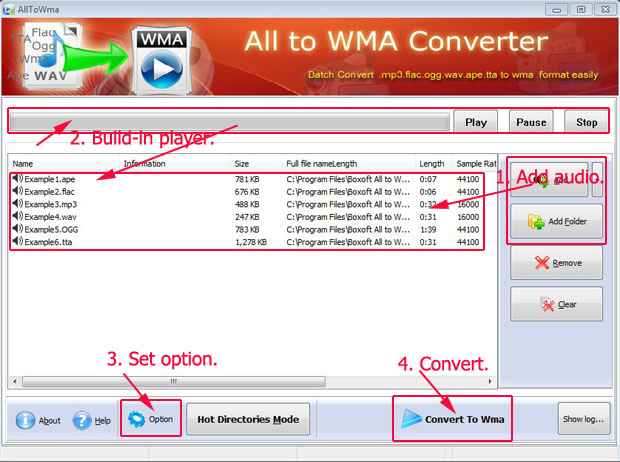Click the Clear button's eraser icon

click(x=548, y=305)
